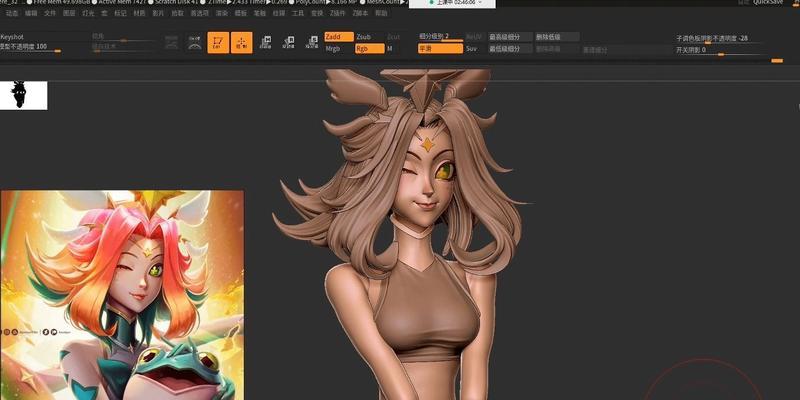Enable Mrgb paint mode
Screen dimensions: 800x400
pyautogui.click(x=333, y=49)
